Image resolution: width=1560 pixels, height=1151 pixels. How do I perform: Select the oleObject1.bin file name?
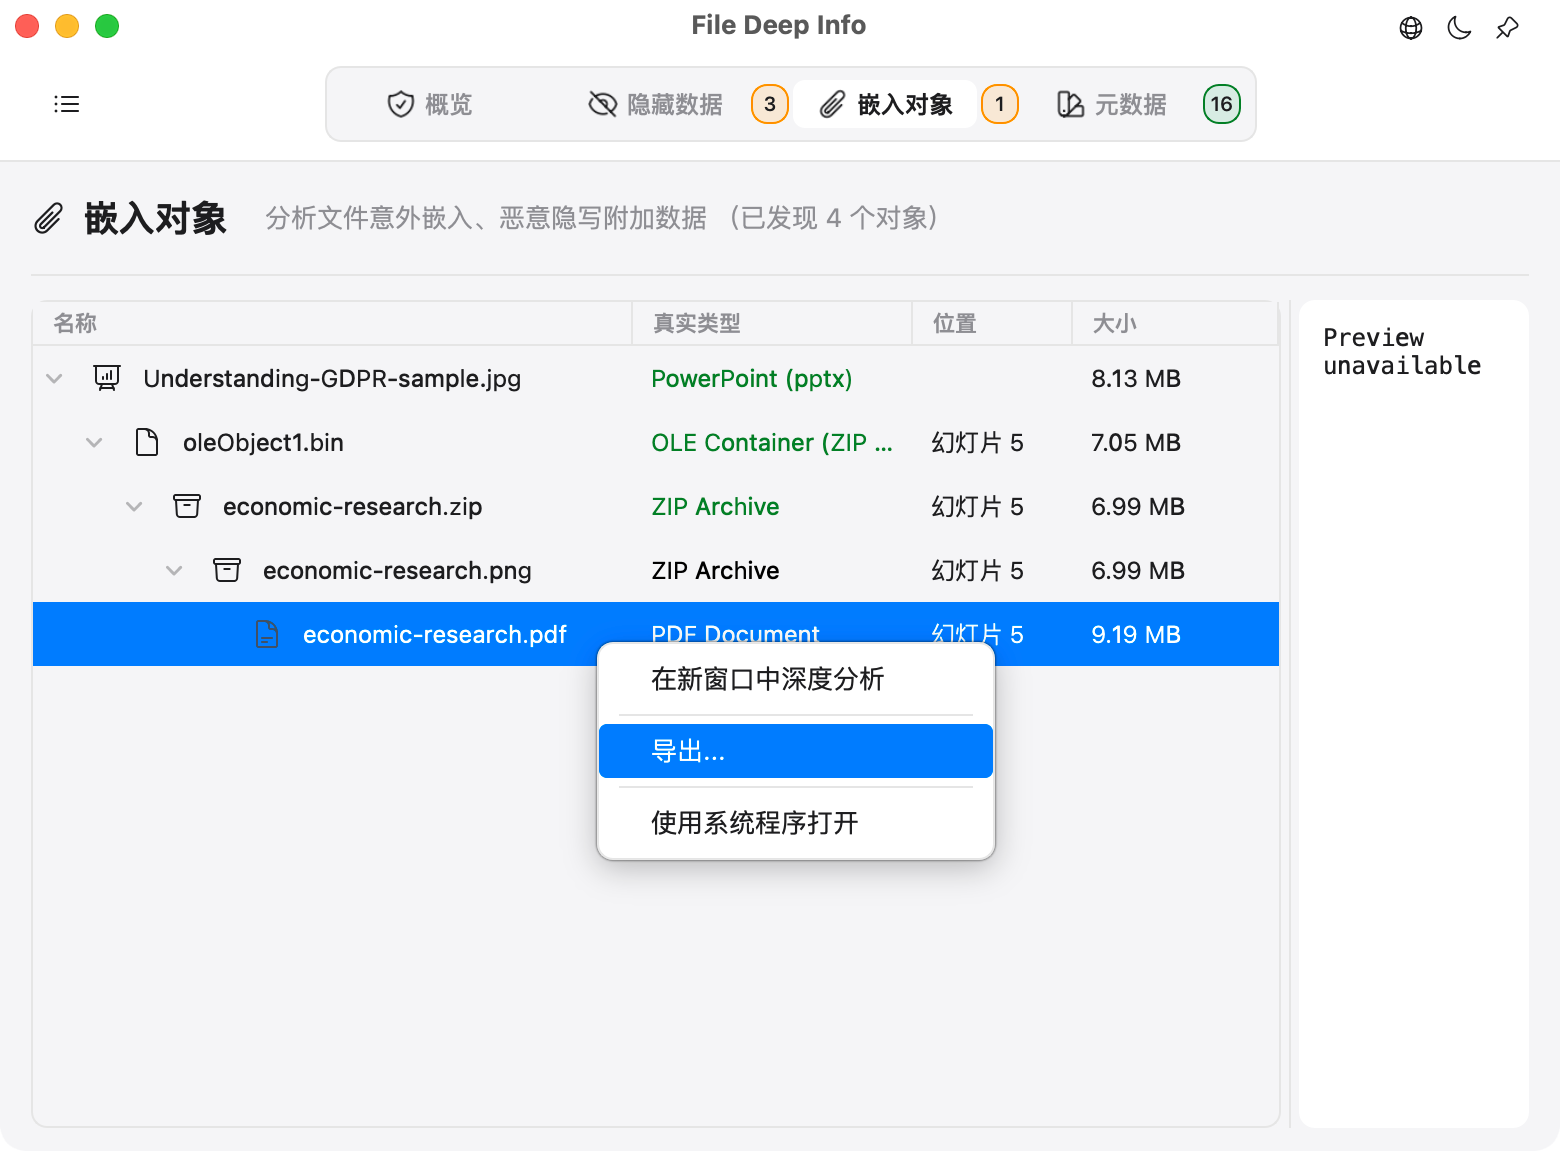click(x=263, y=443)
